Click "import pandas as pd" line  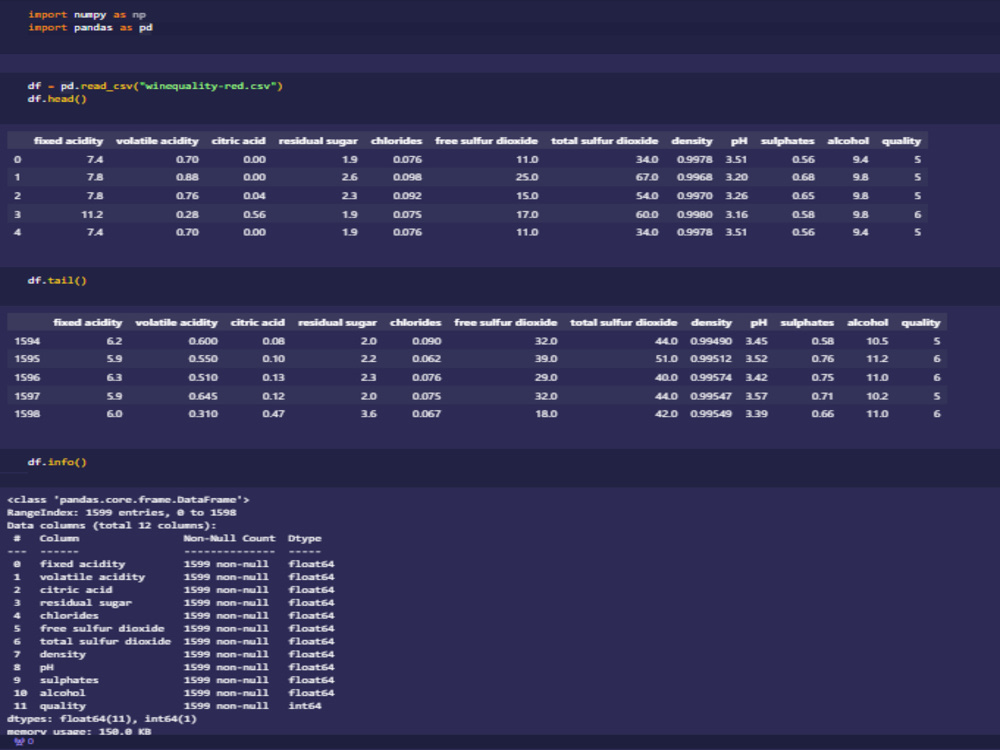91,27
